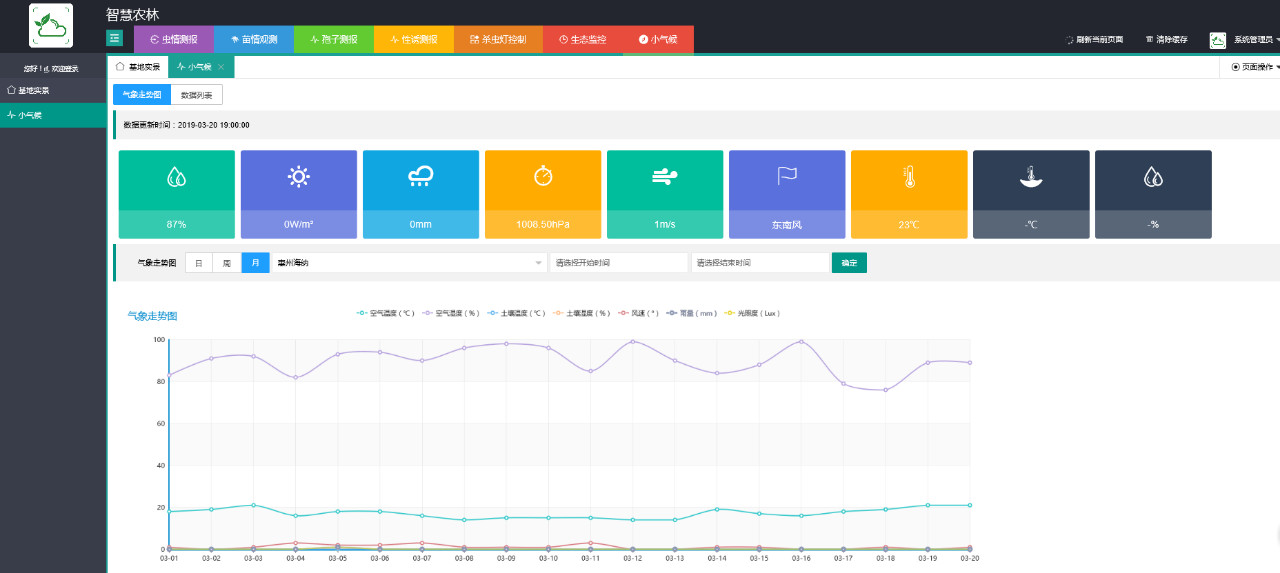Screen dimensions: 1280x573
Task: Select 小气候 in the sidebar
Action: [53, 115]
